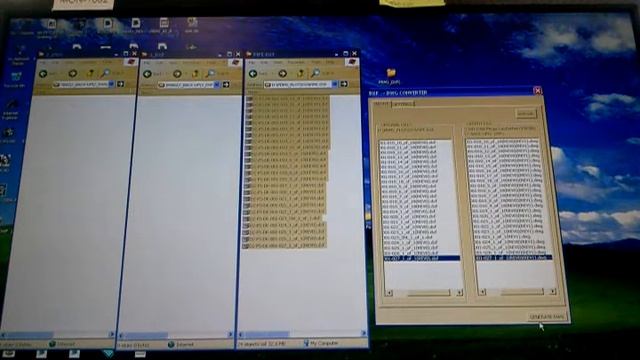This screenshot has width=640, height=360.
Task: Click Back arrow in leftmost Explorer window
Action: tap(43, 73)
